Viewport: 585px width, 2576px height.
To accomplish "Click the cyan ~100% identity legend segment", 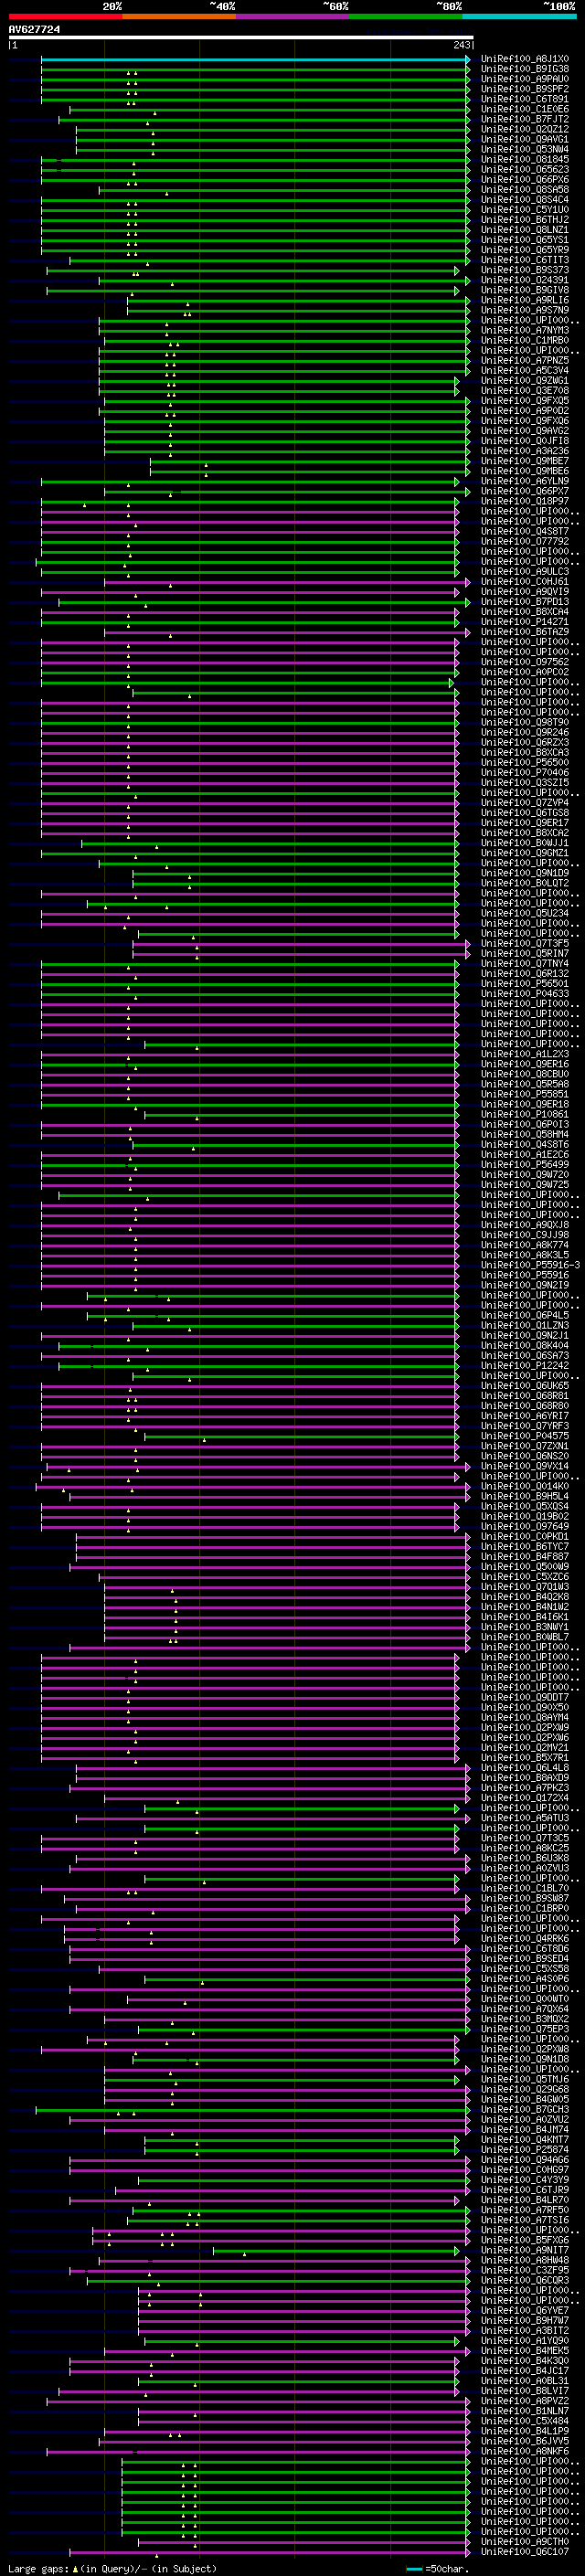I will coord(519,16).
